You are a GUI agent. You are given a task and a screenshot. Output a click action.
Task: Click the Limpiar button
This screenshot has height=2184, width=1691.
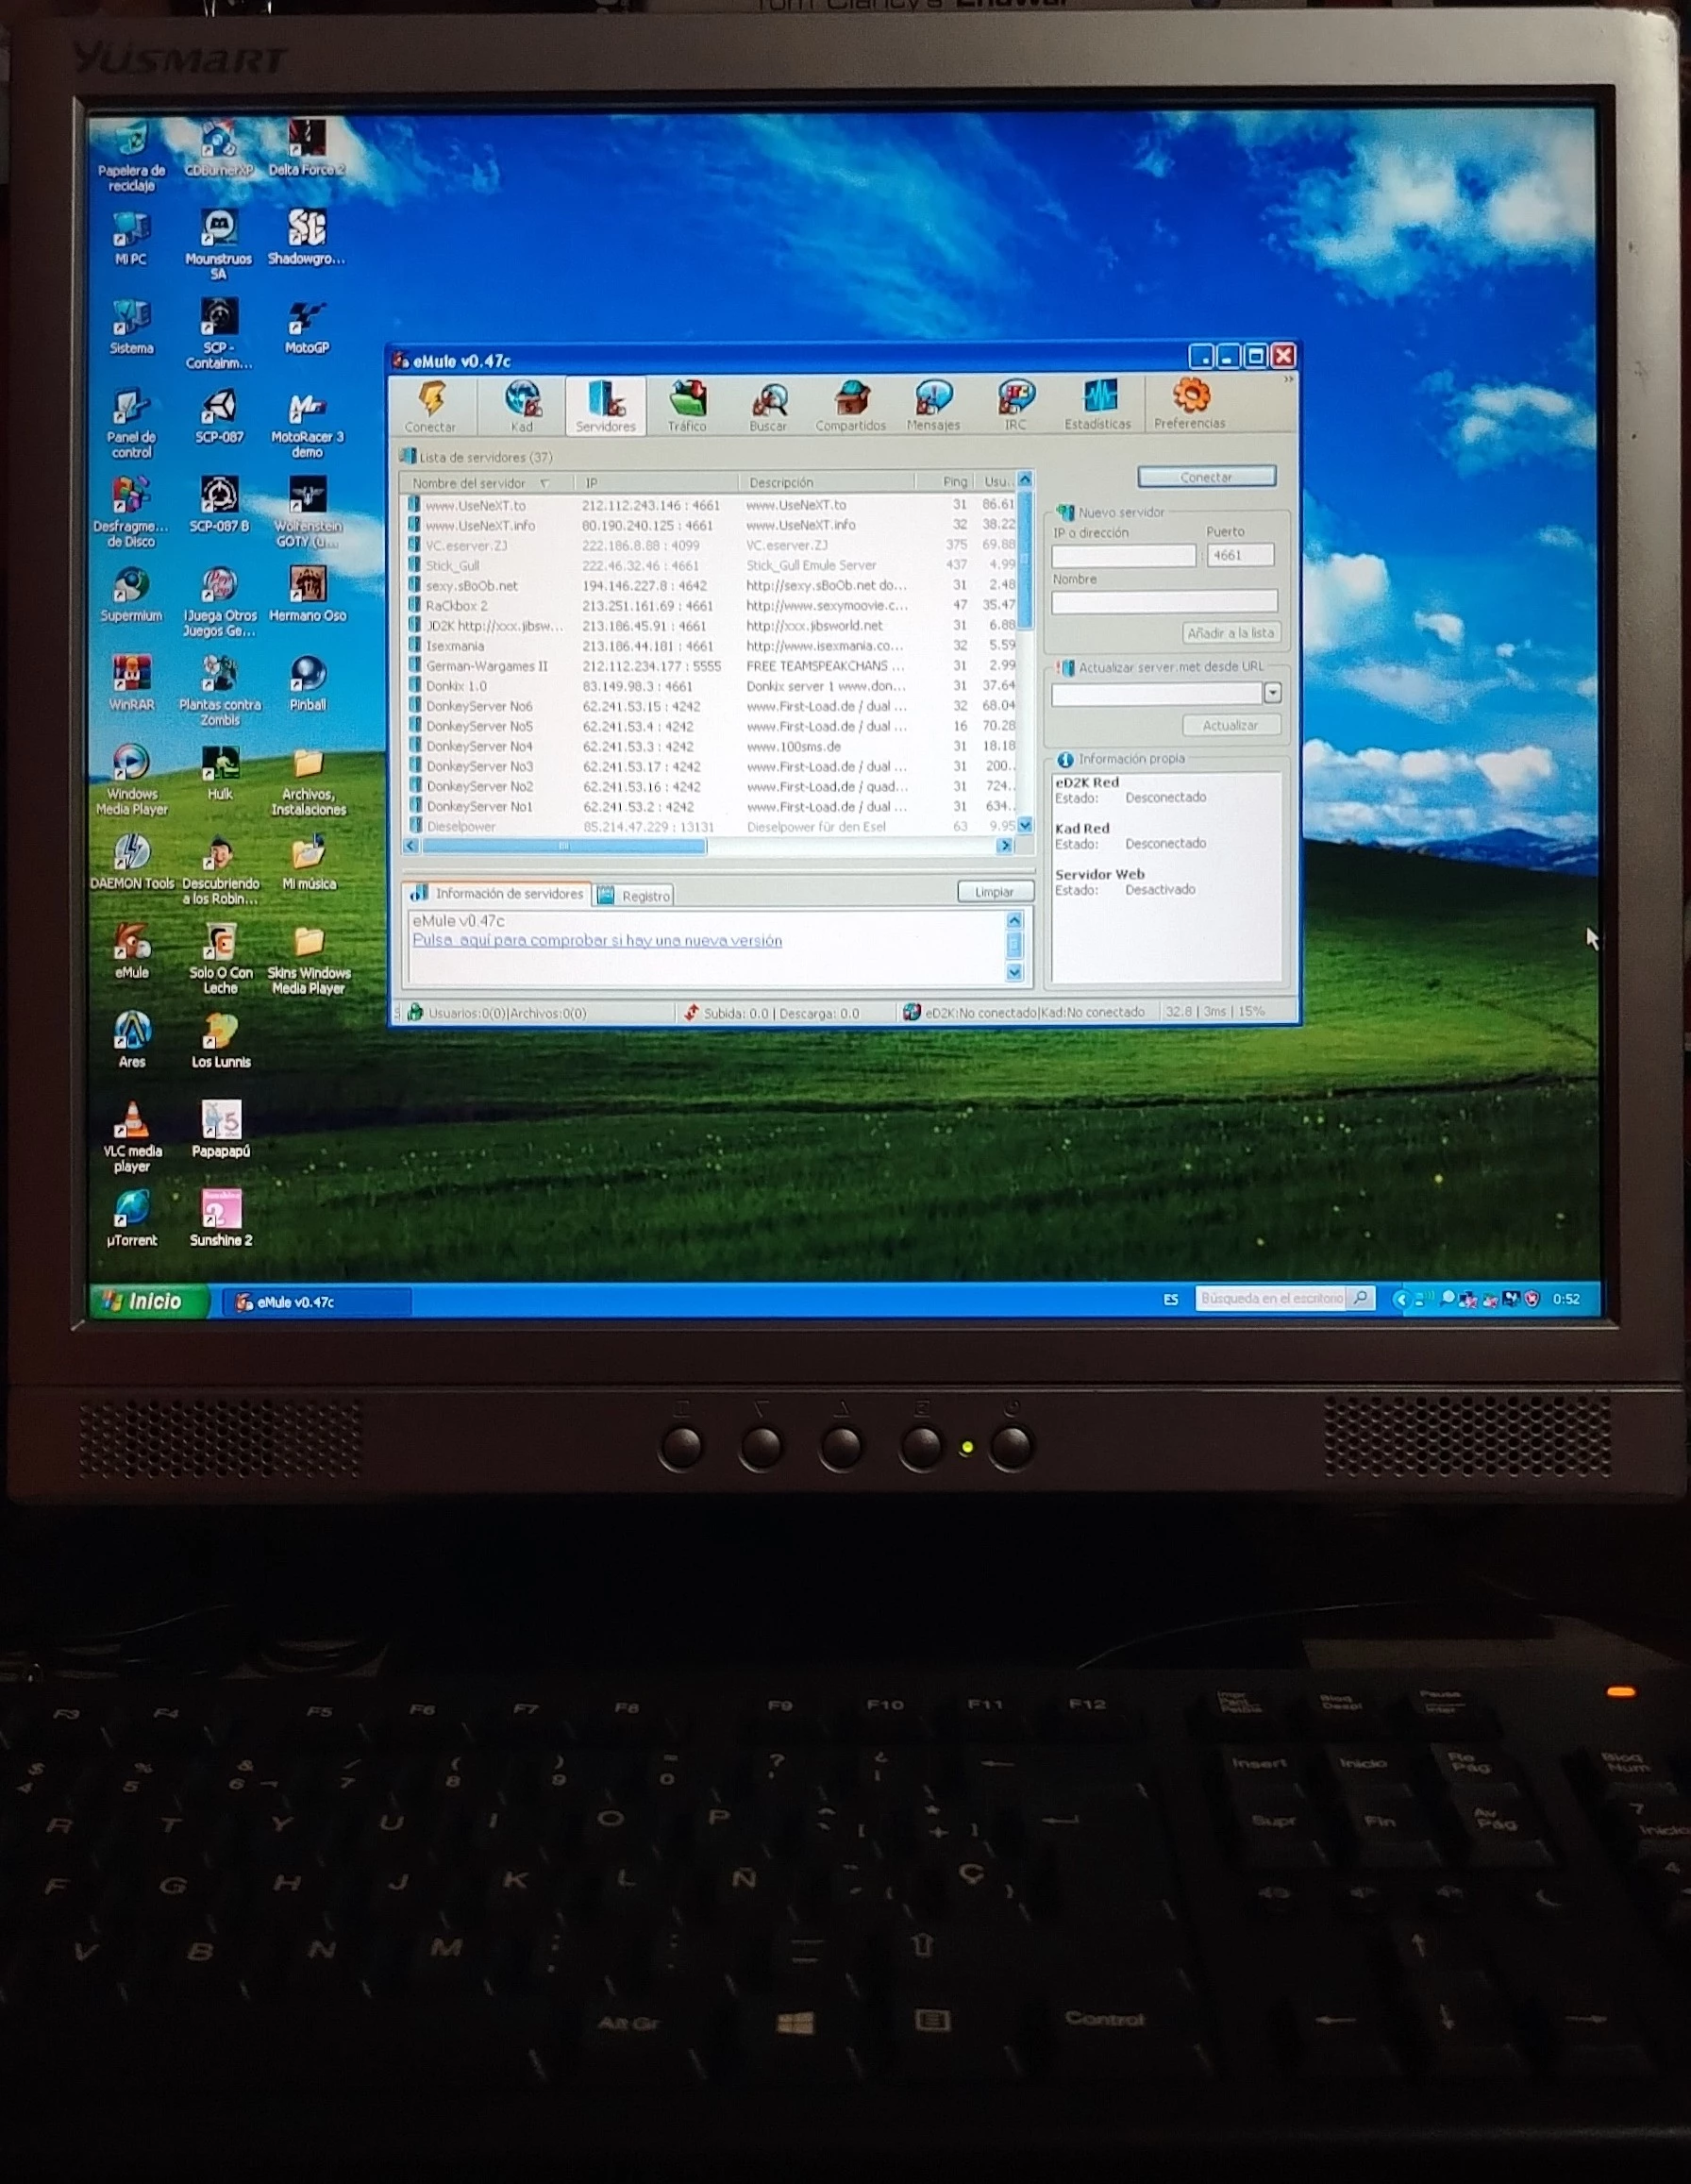[994, 892]
